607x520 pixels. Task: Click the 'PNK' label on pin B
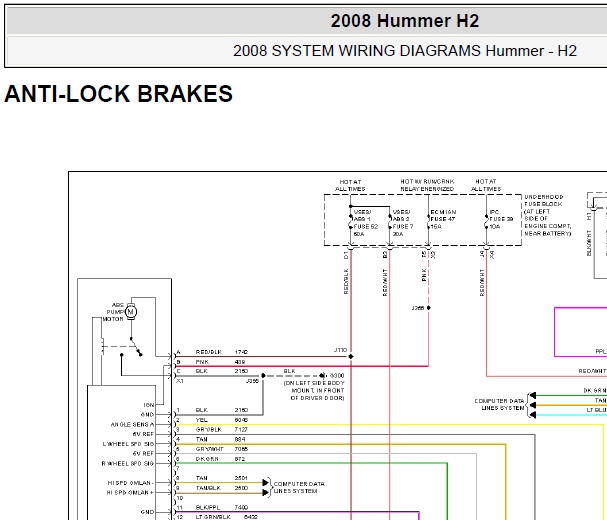[x=202, y=362]
